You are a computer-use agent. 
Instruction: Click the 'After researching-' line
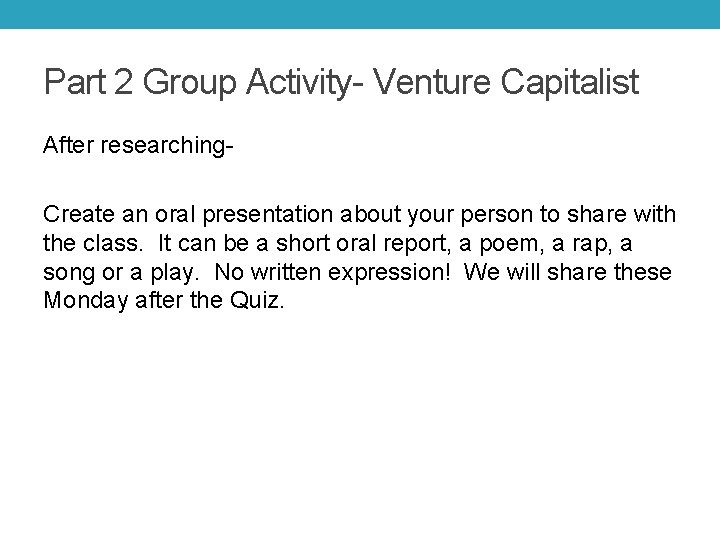point(138,146)
